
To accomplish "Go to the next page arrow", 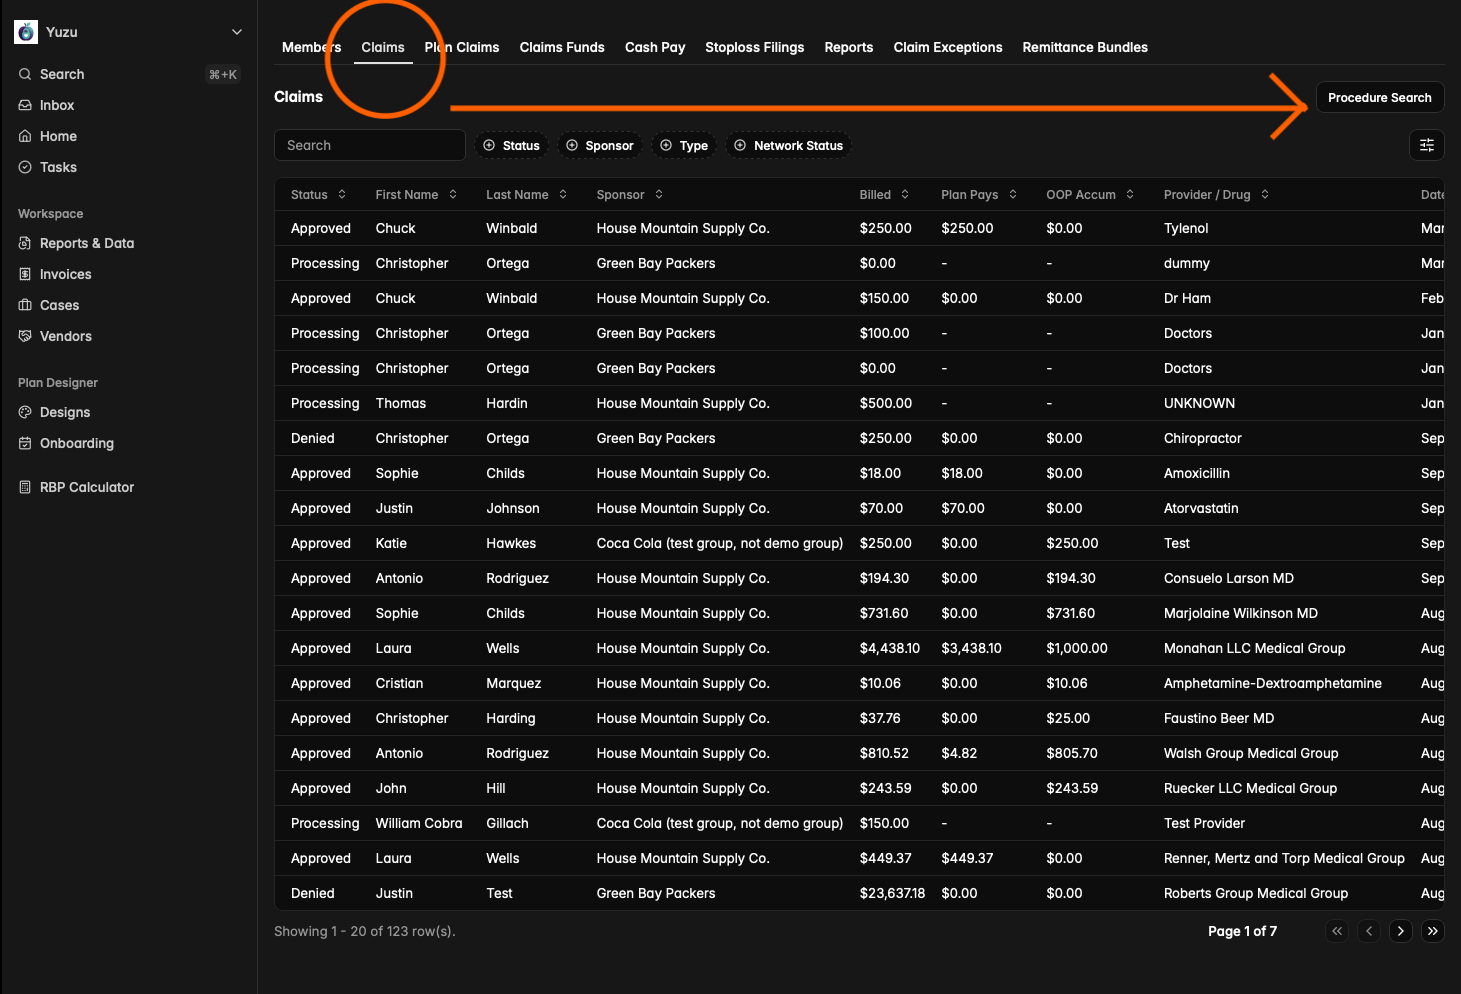I will tap(1401, 931).
